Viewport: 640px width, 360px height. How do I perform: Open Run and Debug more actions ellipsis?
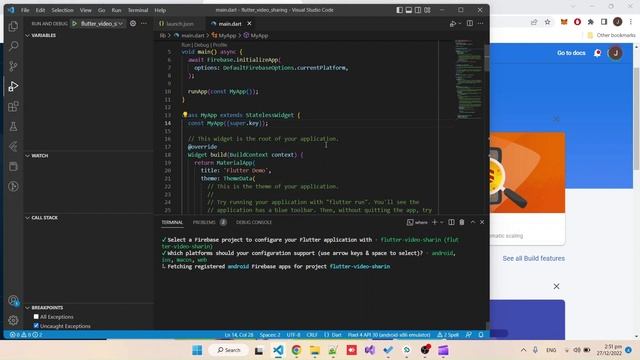(x=144, y=24)
